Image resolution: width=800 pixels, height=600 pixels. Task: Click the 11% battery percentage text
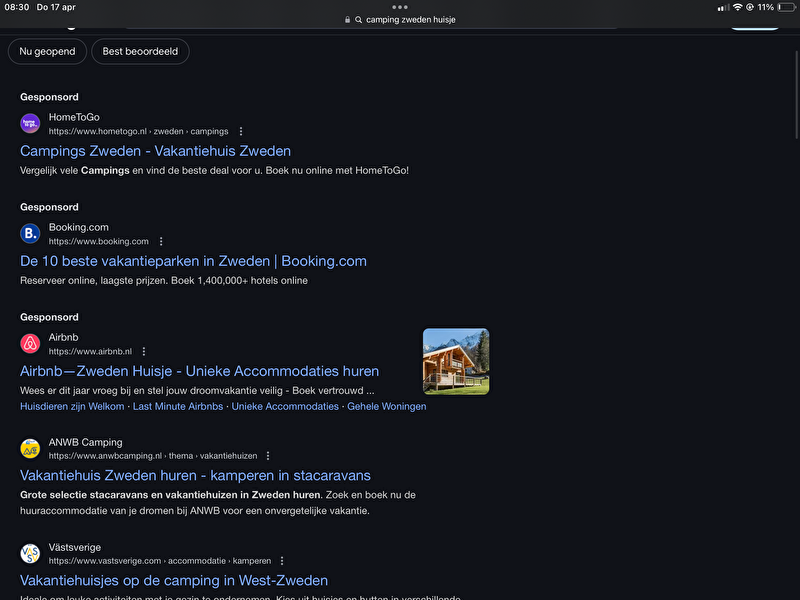point(765,7)
